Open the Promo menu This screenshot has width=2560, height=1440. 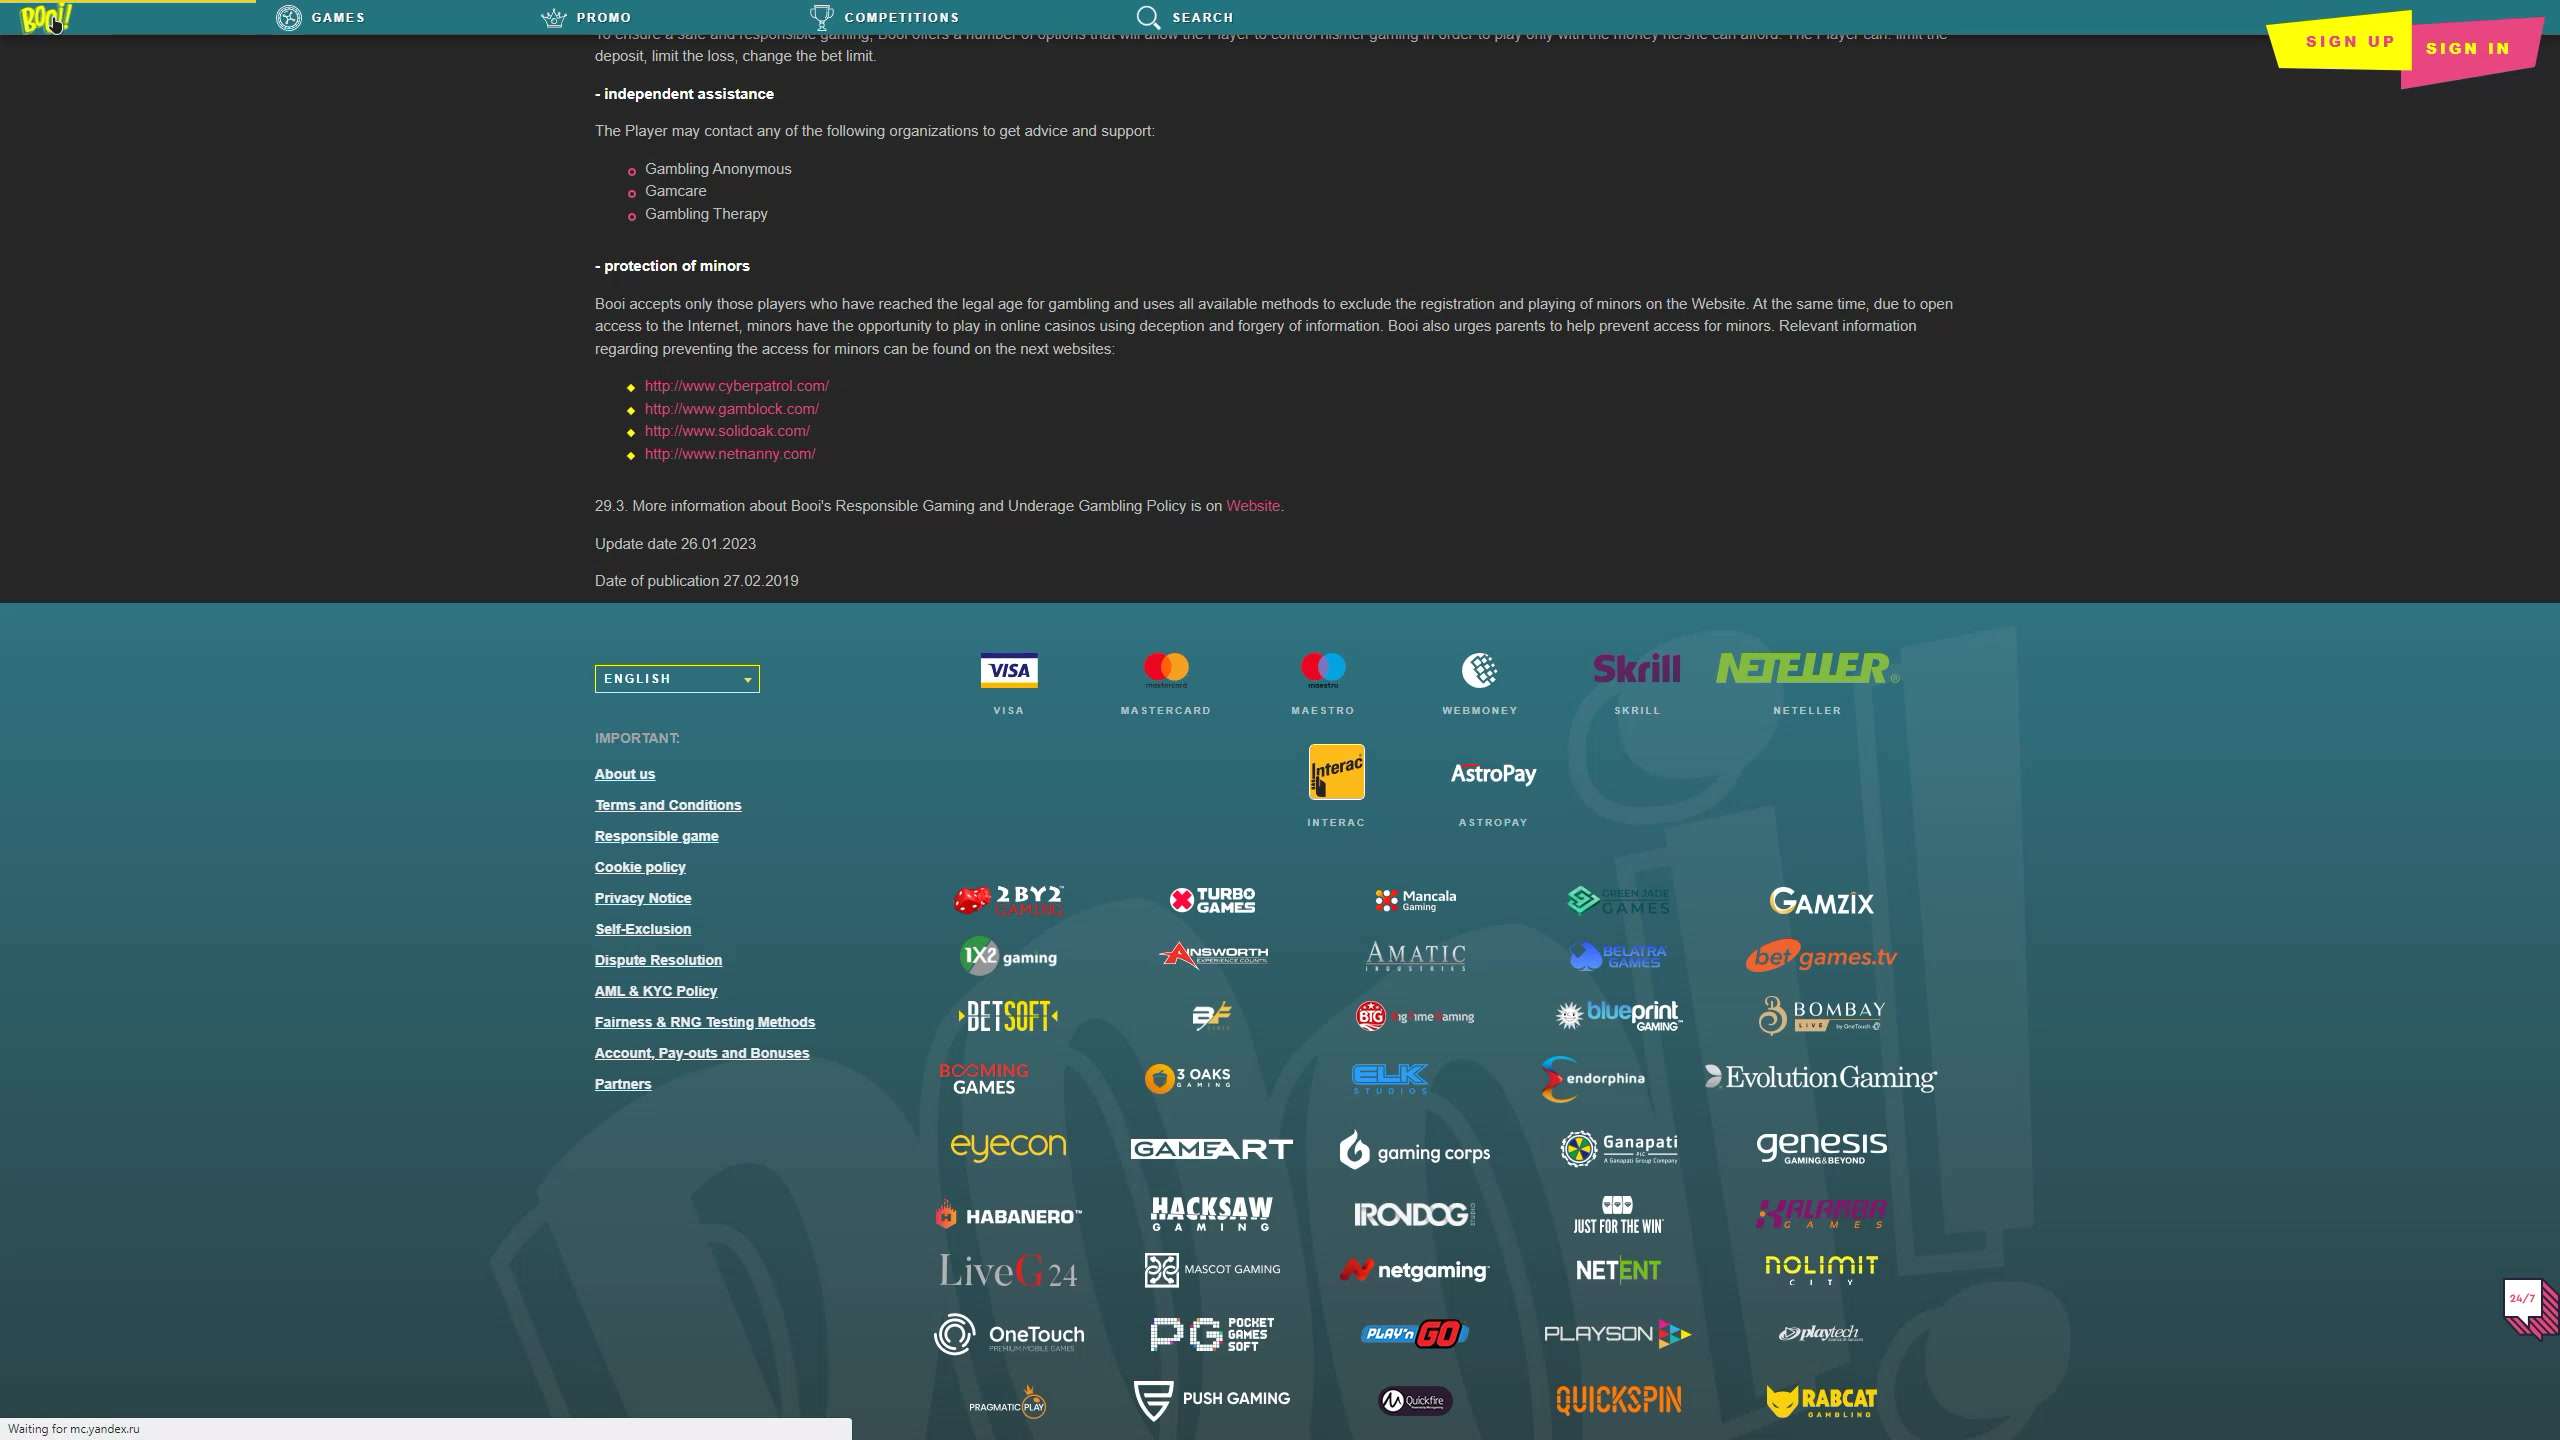[x=586, y=17]
